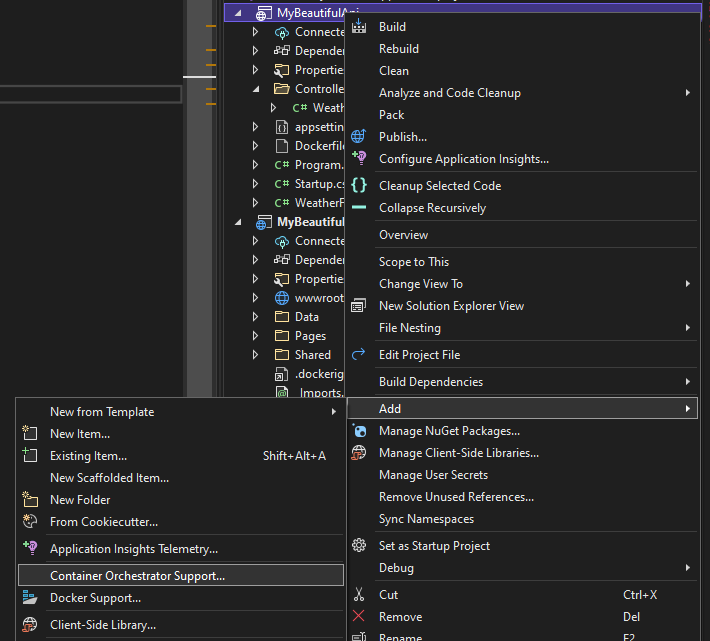Viewport: 710px width, 641px height.
Task: Expand the Startup.cs node
Action: pyautogui.click(x=255, y=184)
